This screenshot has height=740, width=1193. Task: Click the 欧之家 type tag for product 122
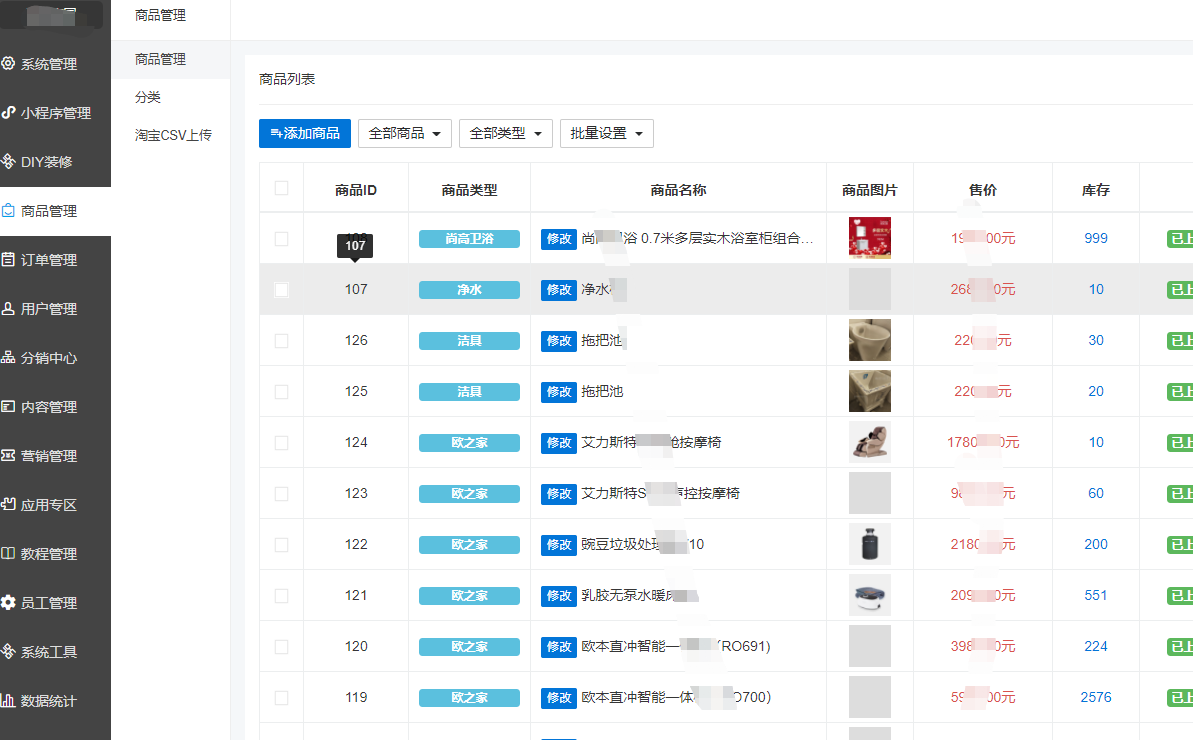pos(469,545)
